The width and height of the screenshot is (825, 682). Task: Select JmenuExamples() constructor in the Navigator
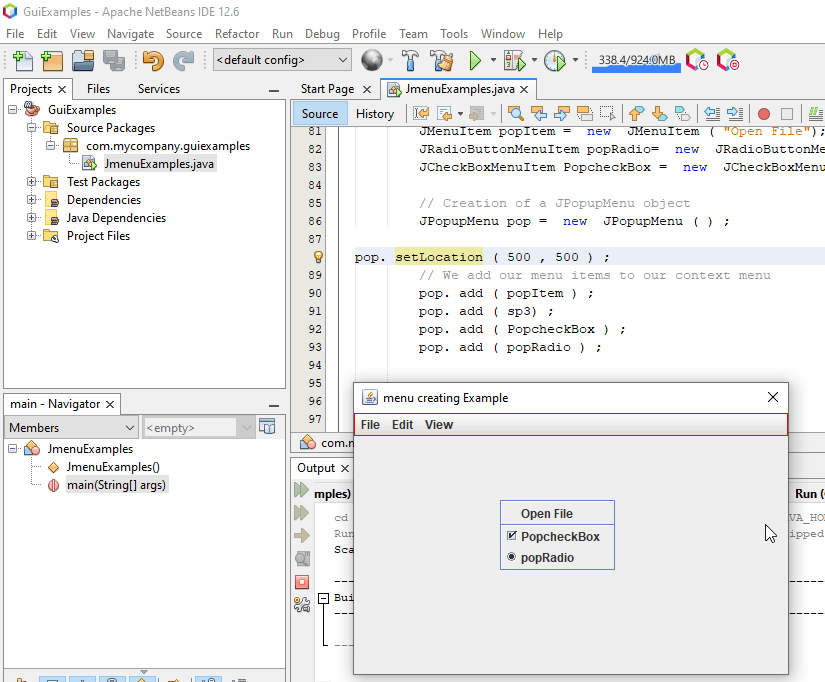[x=113, y=467]
